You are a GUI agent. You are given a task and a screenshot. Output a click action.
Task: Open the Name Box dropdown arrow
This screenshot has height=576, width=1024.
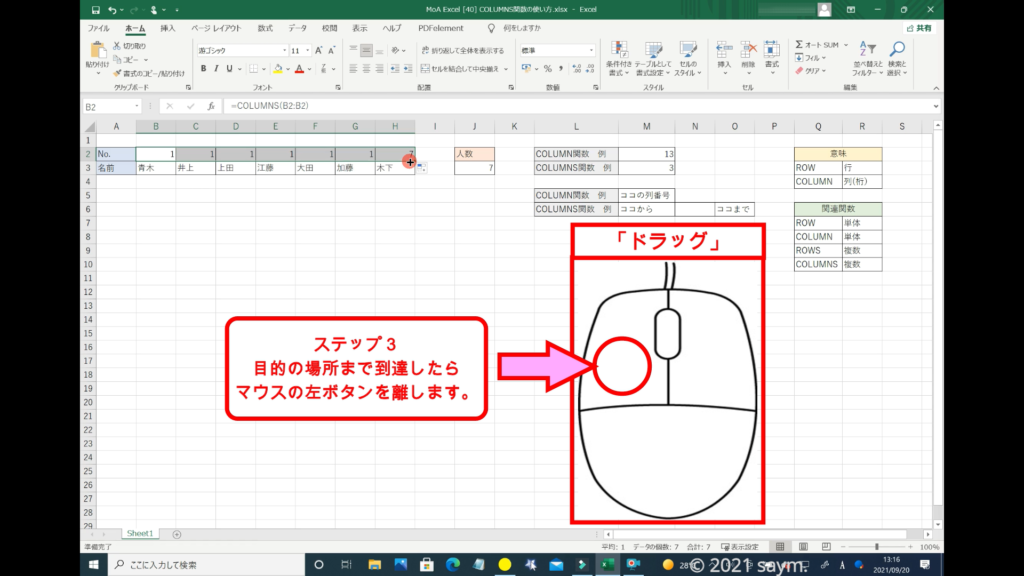click(137, 106)
